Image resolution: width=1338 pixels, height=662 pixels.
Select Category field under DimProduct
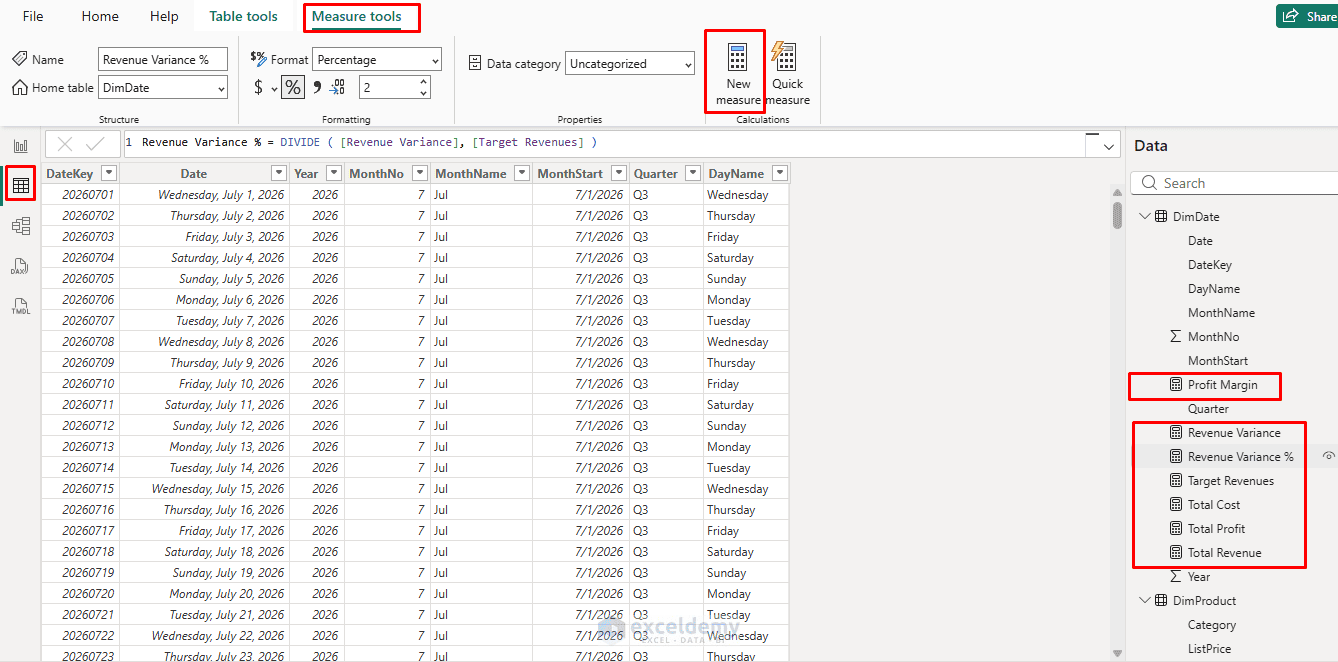1212,625
